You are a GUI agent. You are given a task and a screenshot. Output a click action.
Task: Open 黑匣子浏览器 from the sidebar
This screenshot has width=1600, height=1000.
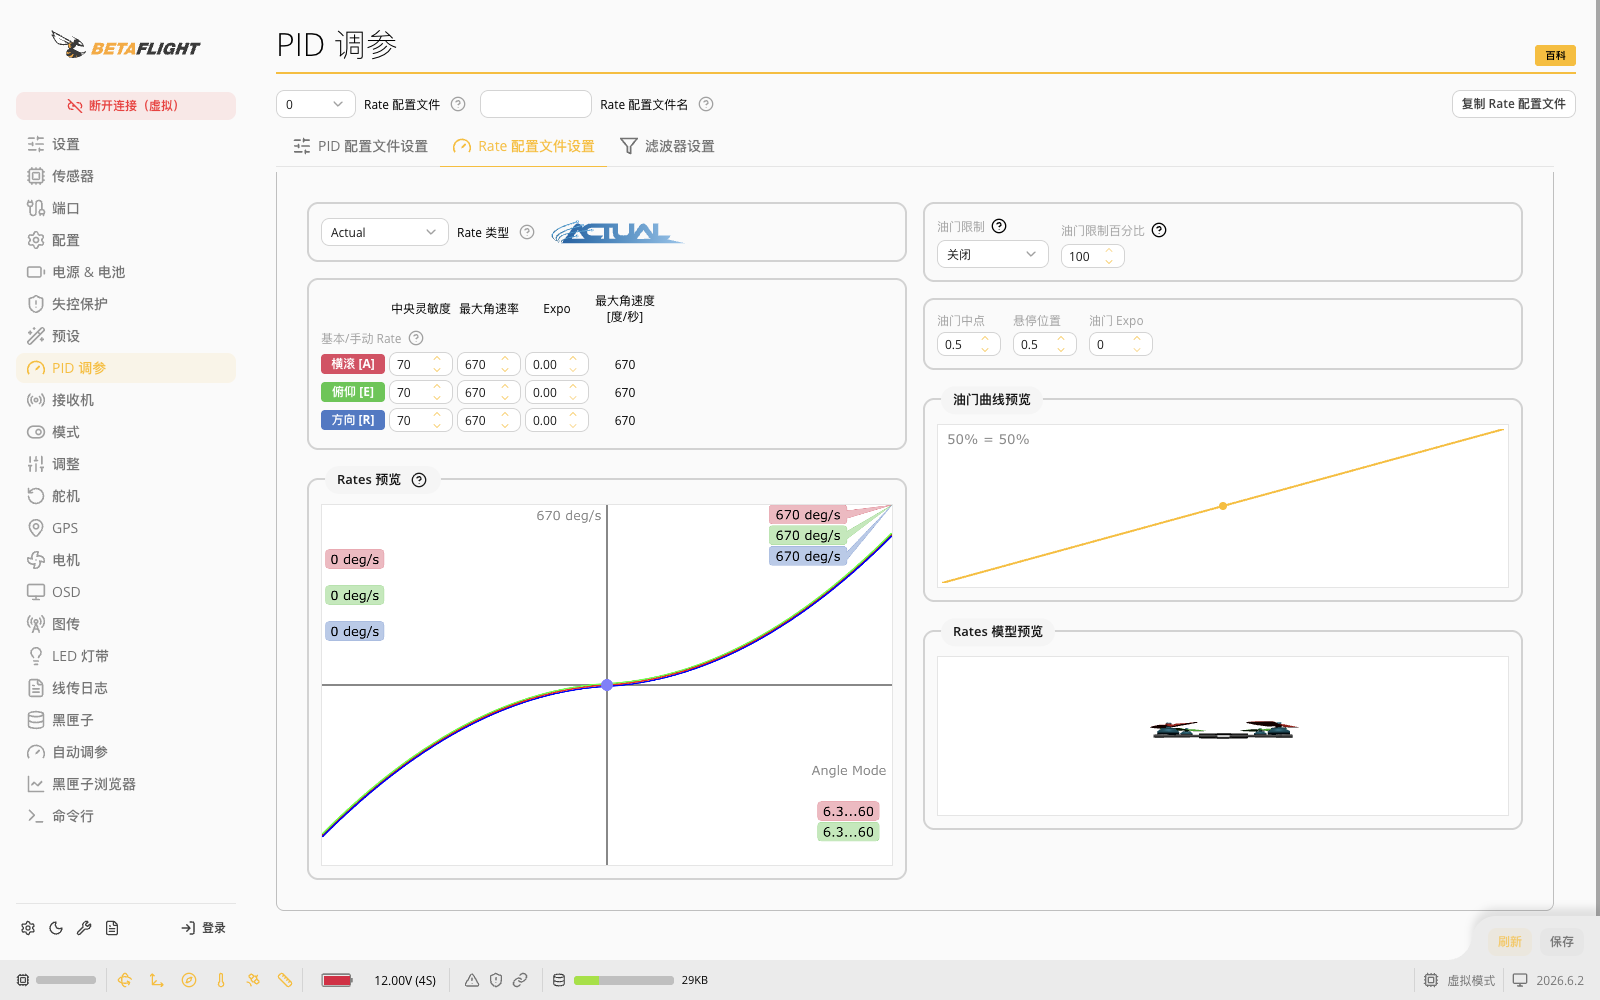coord(126,784)
